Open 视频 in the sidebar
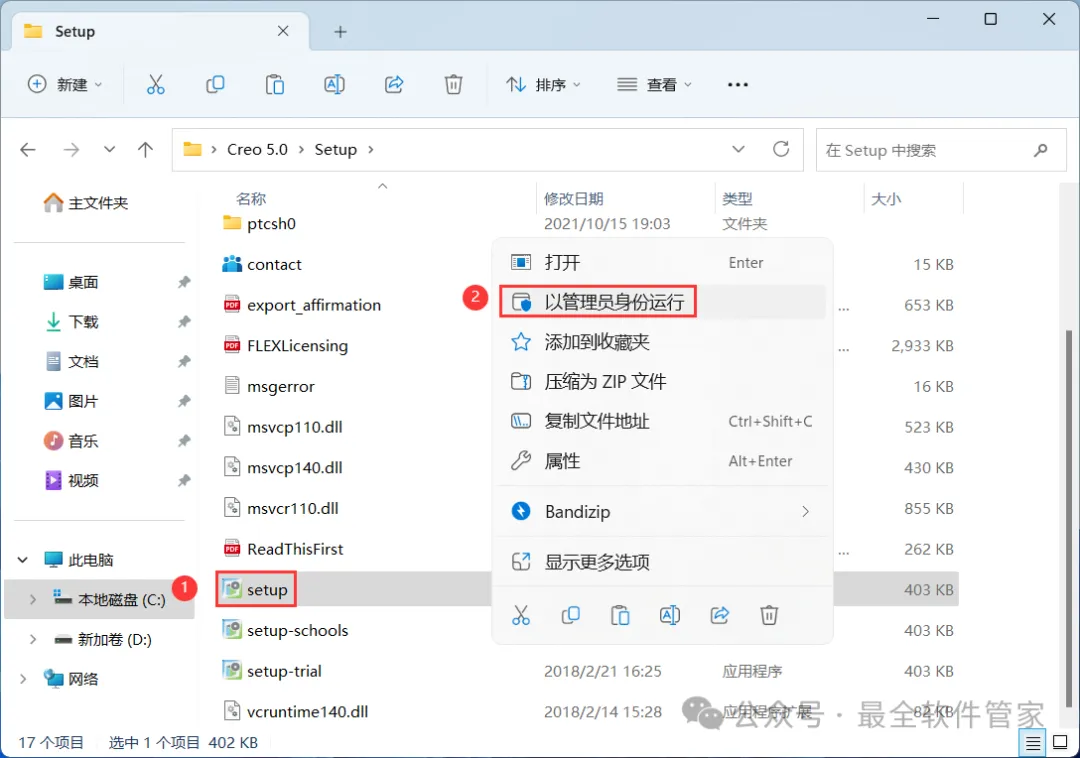 (71, 481)
